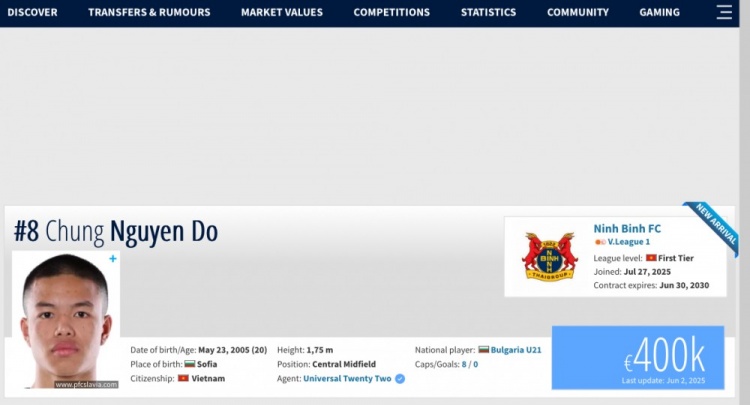
Task: Follow the Universal Twenty Two agent link
Action: [x=348, y=379]
